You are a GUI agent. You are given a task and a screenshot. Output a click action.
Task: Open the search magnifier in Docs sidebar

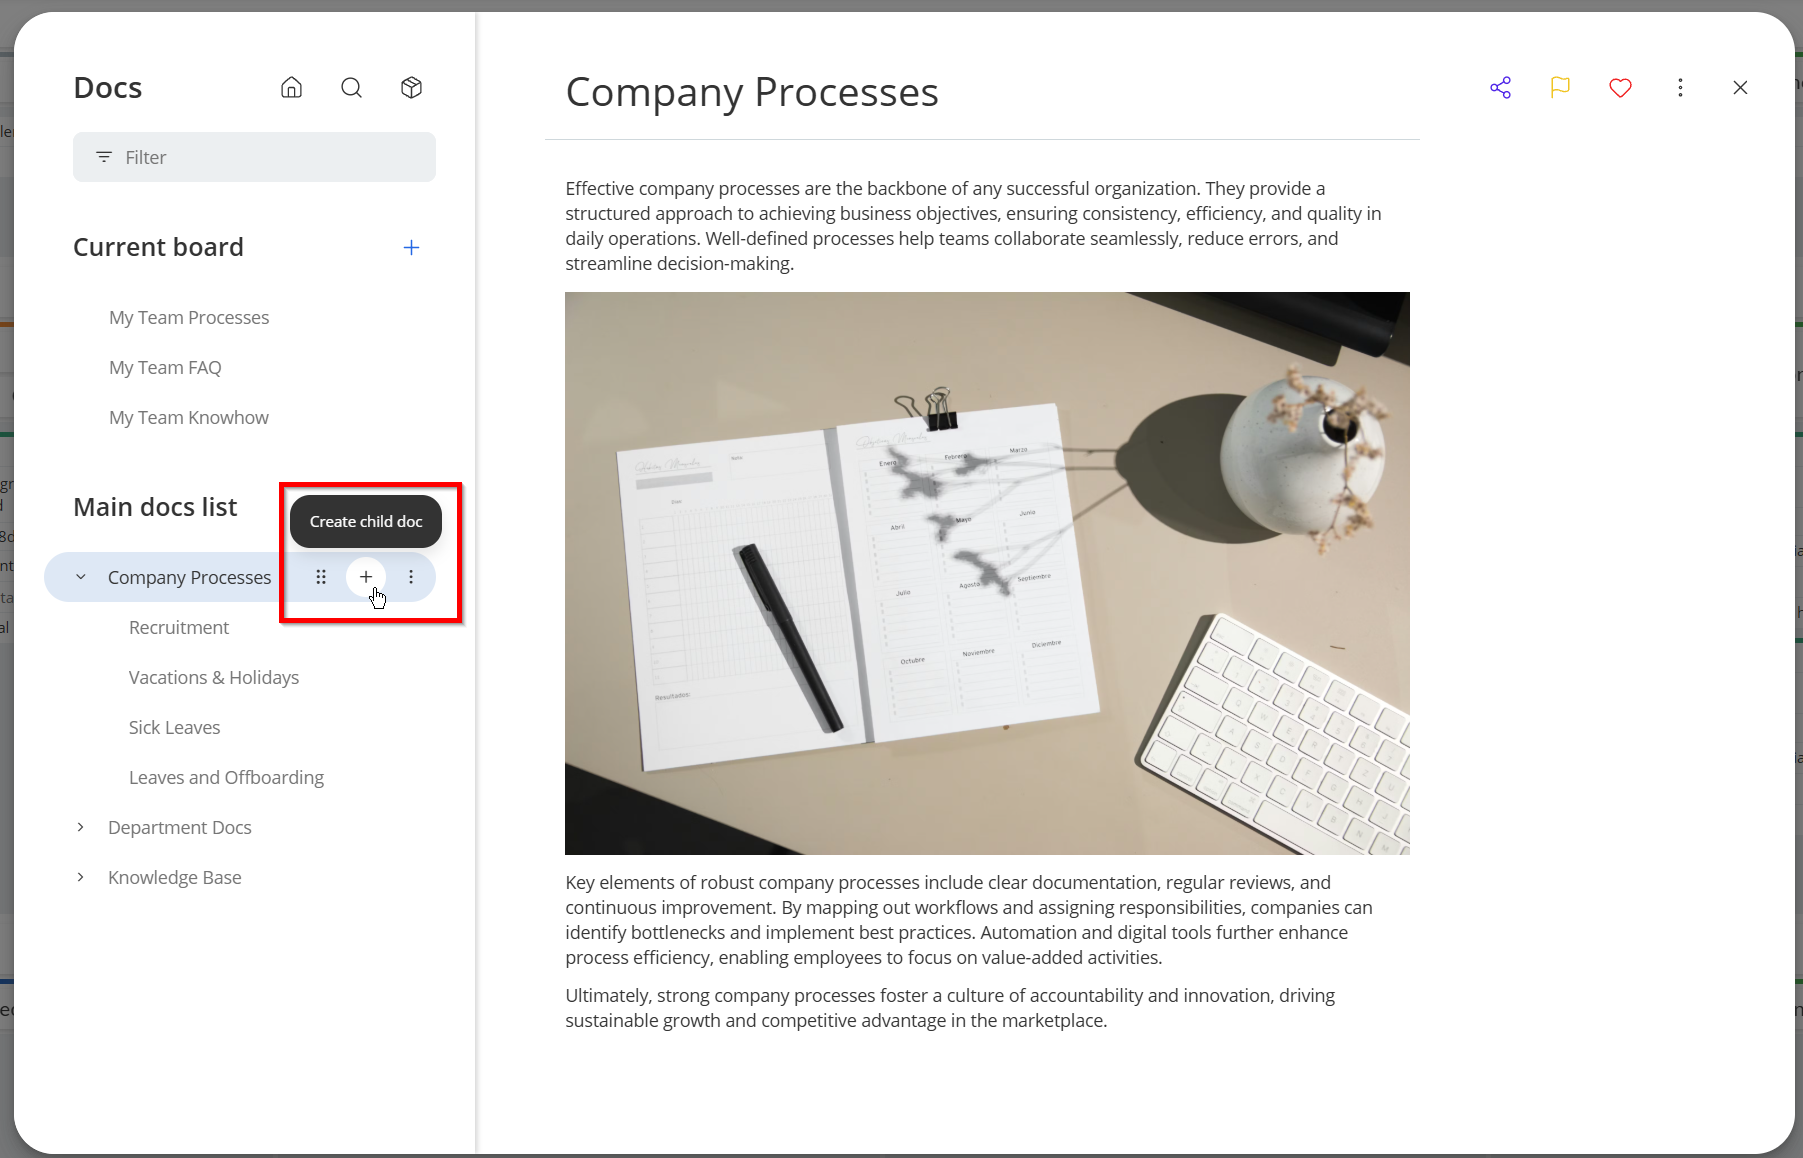351,88
